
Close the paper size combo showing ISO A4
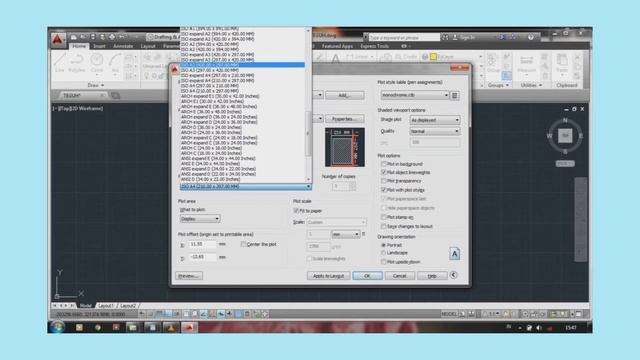click(246, 187)
